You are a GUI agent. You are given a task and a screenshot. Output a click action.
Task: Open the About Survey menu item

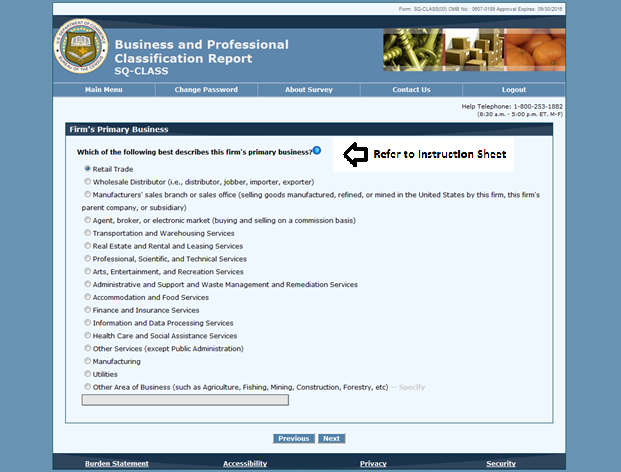[x=309, y=90]
